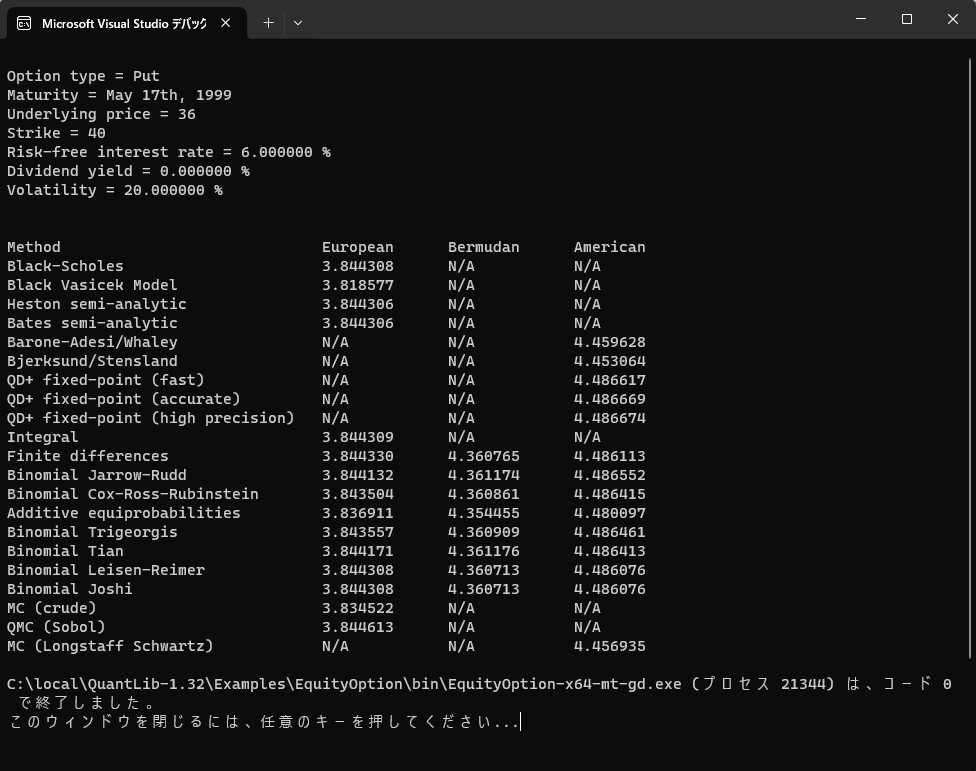The image size is (976, 771).
Task: Click the European value 3.843504
Action: click(357, 494)
